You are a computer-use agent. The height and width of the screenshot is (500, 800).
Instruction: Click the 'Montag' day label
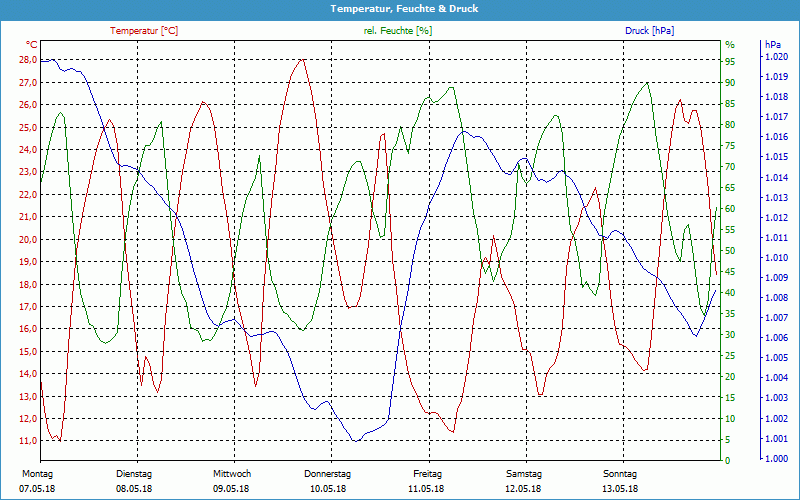click(x=37, y=474)
